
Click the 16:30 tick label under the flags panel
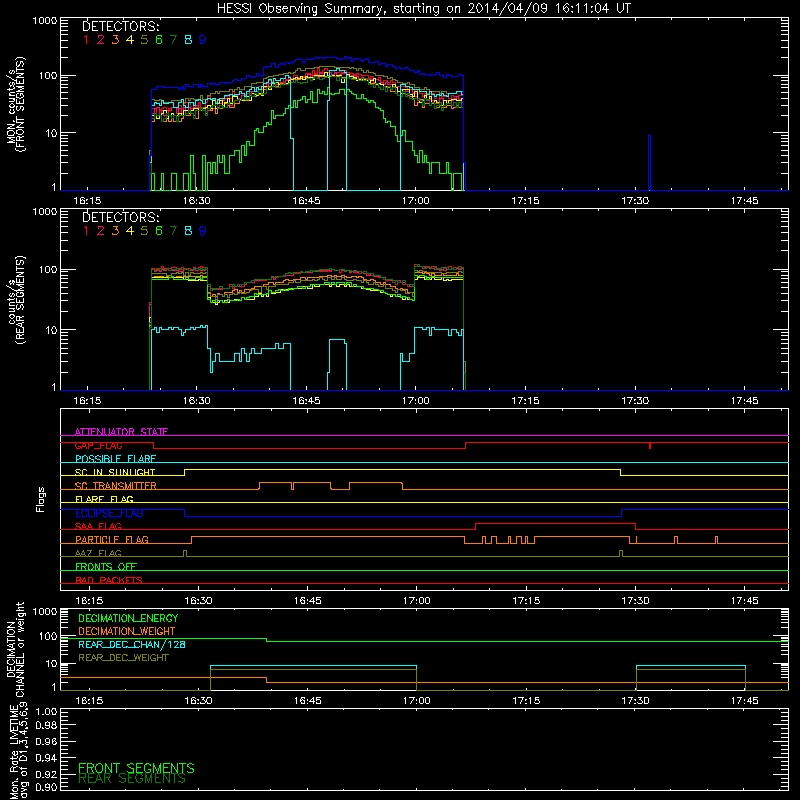[198, 601]
